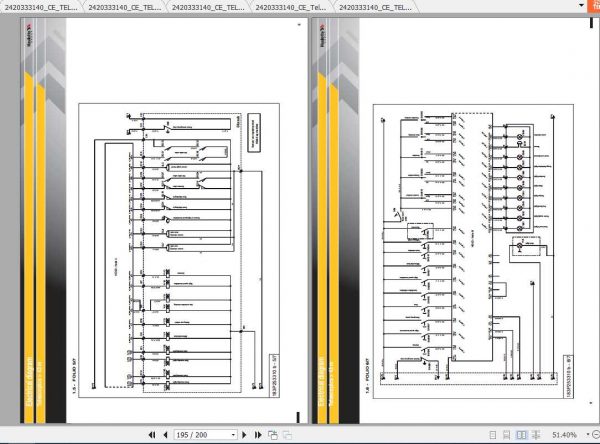Switch to the first 2420333140_CE_TEL tab
Viewport: 600px width, 444px height.
[x=41, y=7]
